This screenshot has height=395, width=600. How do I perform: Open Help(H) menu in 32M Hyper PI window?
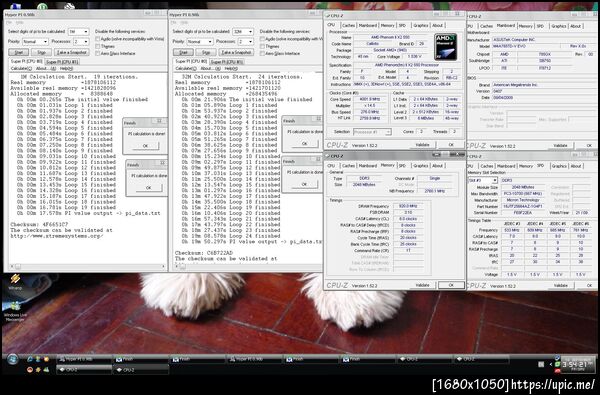point(231,69)
